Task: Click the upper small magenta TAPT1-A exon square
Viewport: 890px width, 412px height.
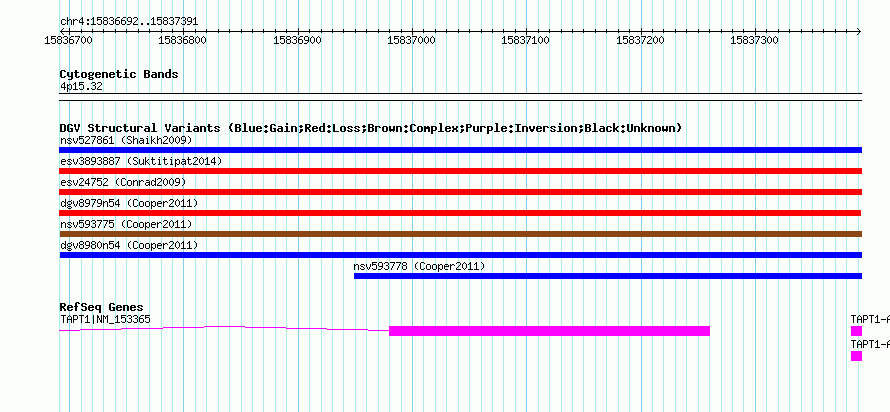Action: tap(856, 331)
